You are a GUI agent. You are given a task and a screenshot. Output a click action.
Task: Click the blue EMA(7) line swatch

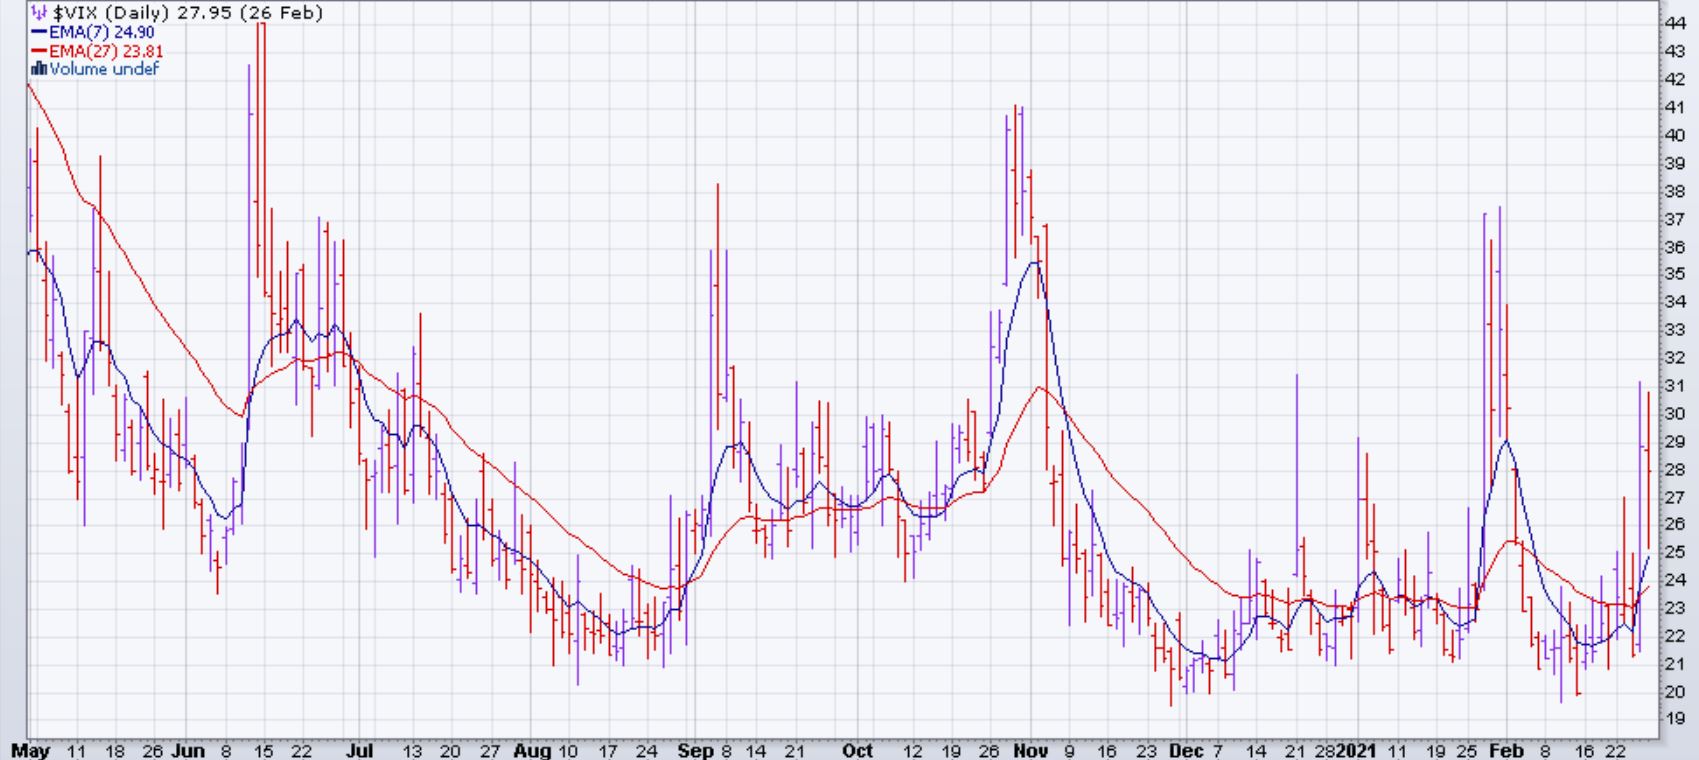39,33
